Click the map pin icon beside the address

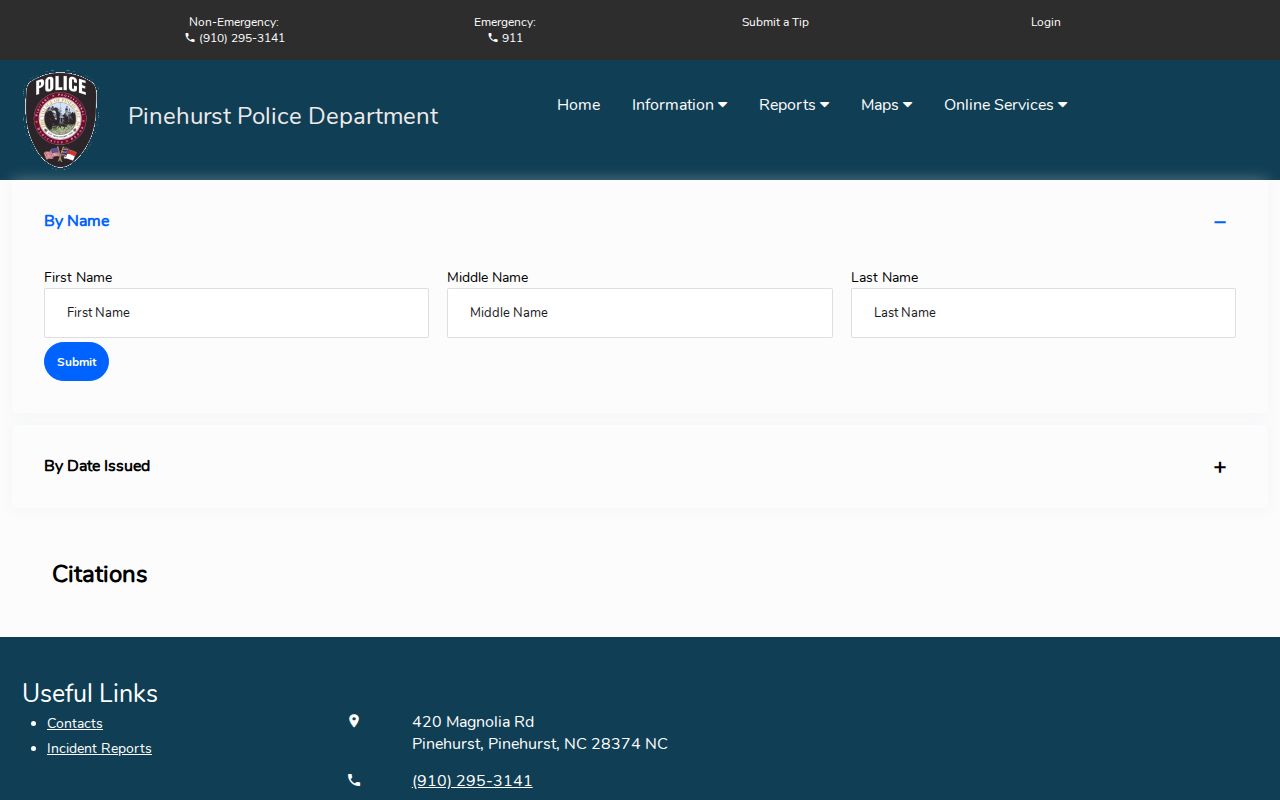pos(354,721)
